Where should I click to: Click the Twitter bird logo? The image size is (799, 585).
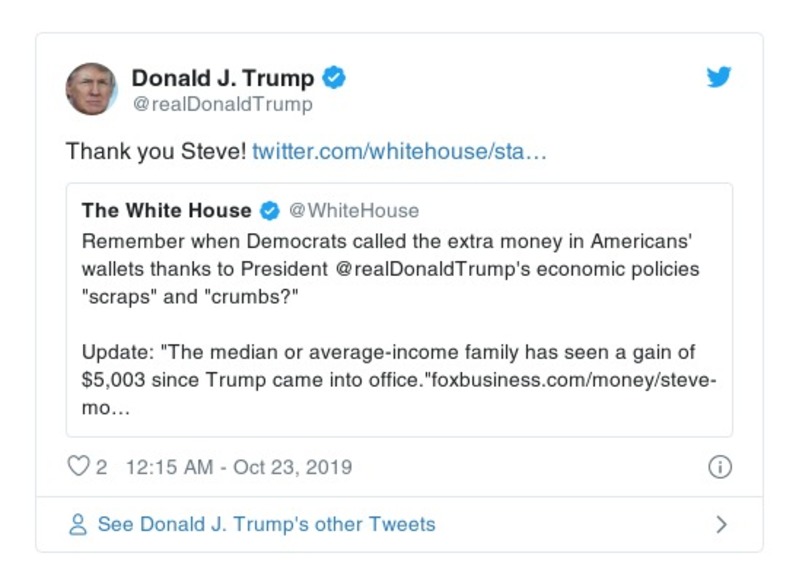point(719,78)
